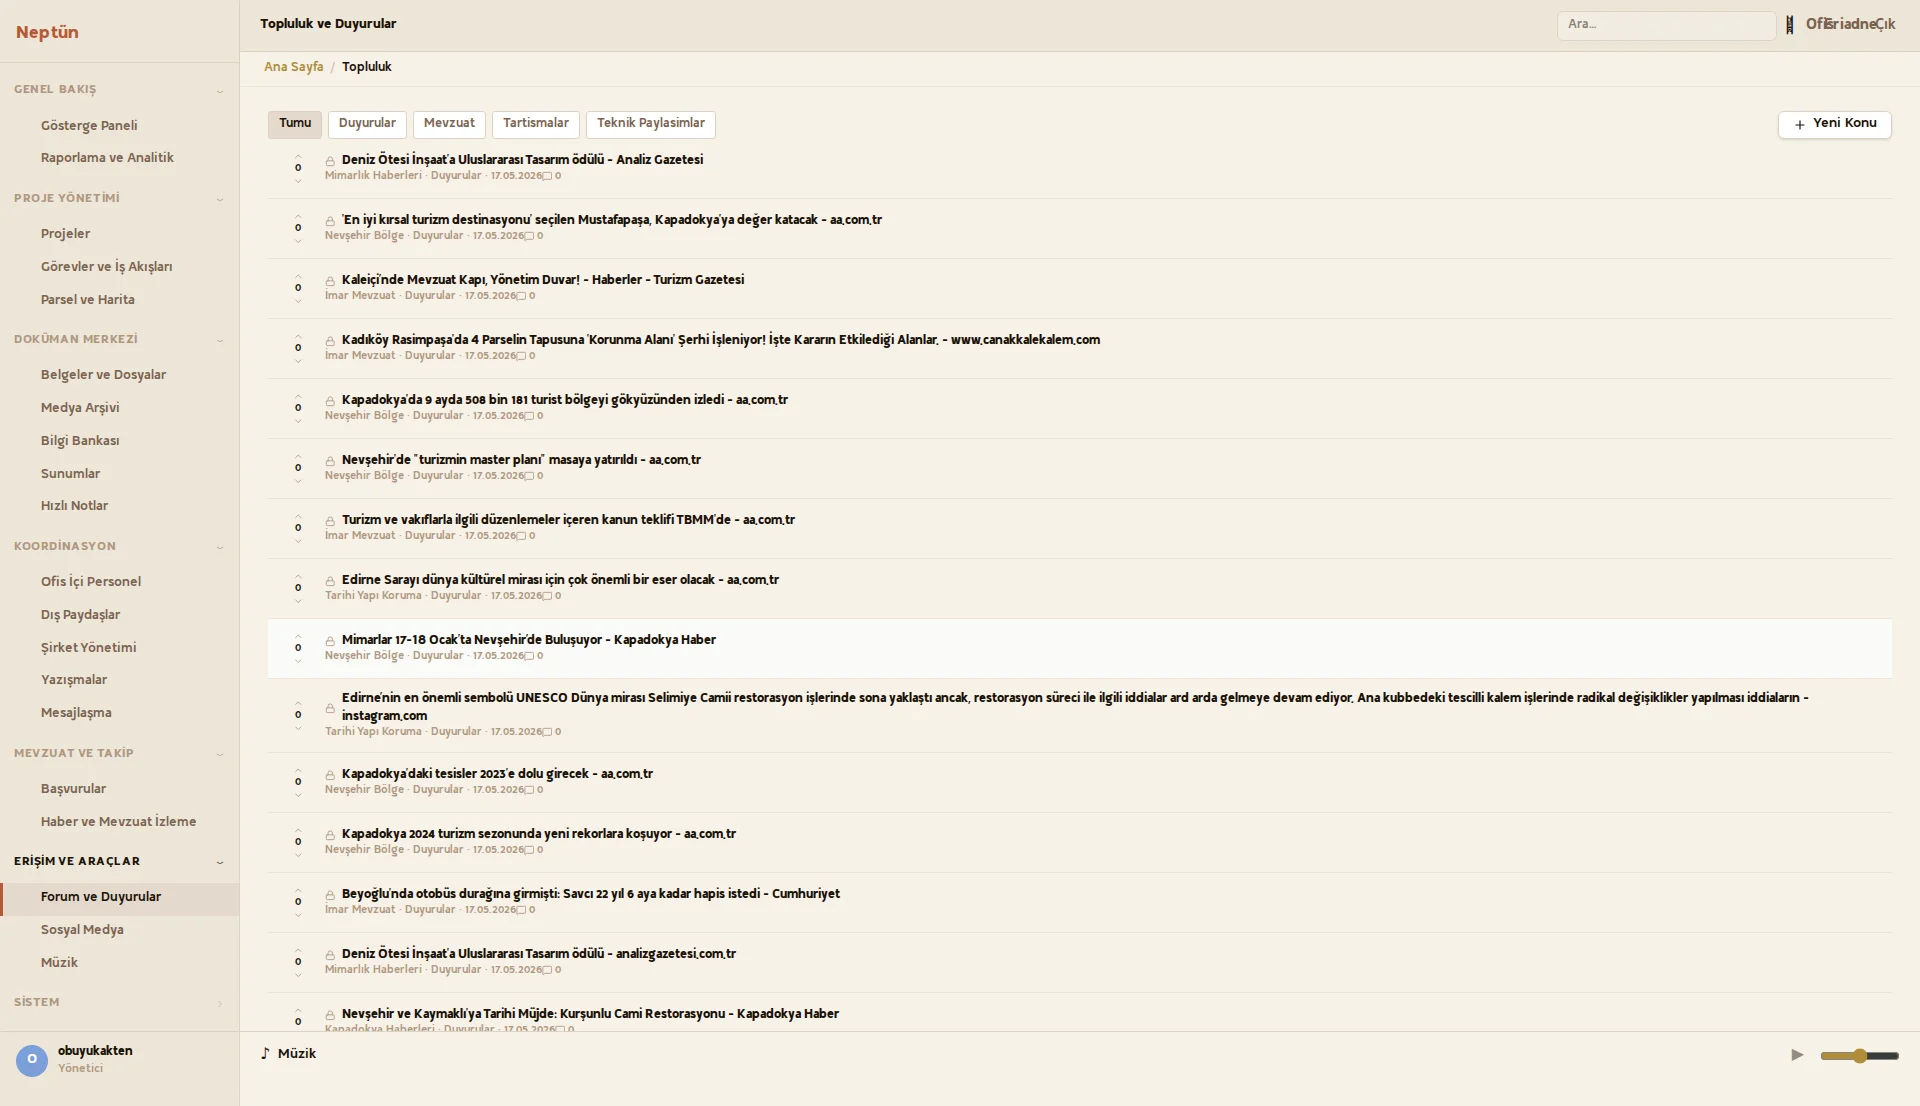Open the Edirne'nin en önemli sembolü UNESCO topic

[1075, 707]
